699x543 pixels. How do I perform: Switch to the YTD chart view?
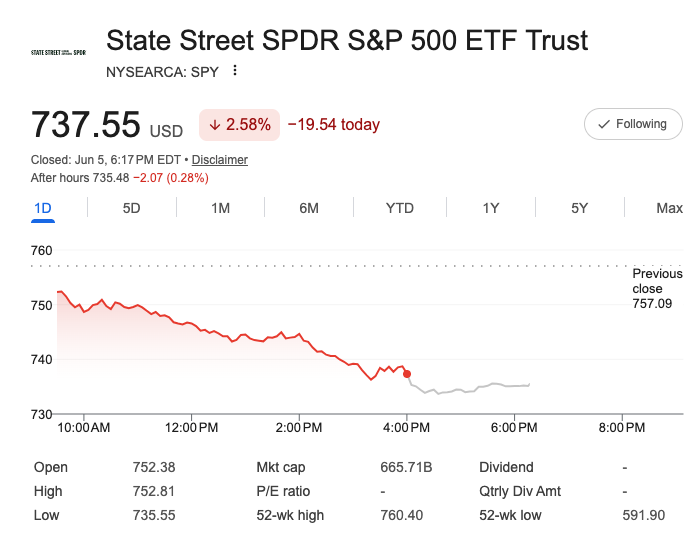pos(400,208)
